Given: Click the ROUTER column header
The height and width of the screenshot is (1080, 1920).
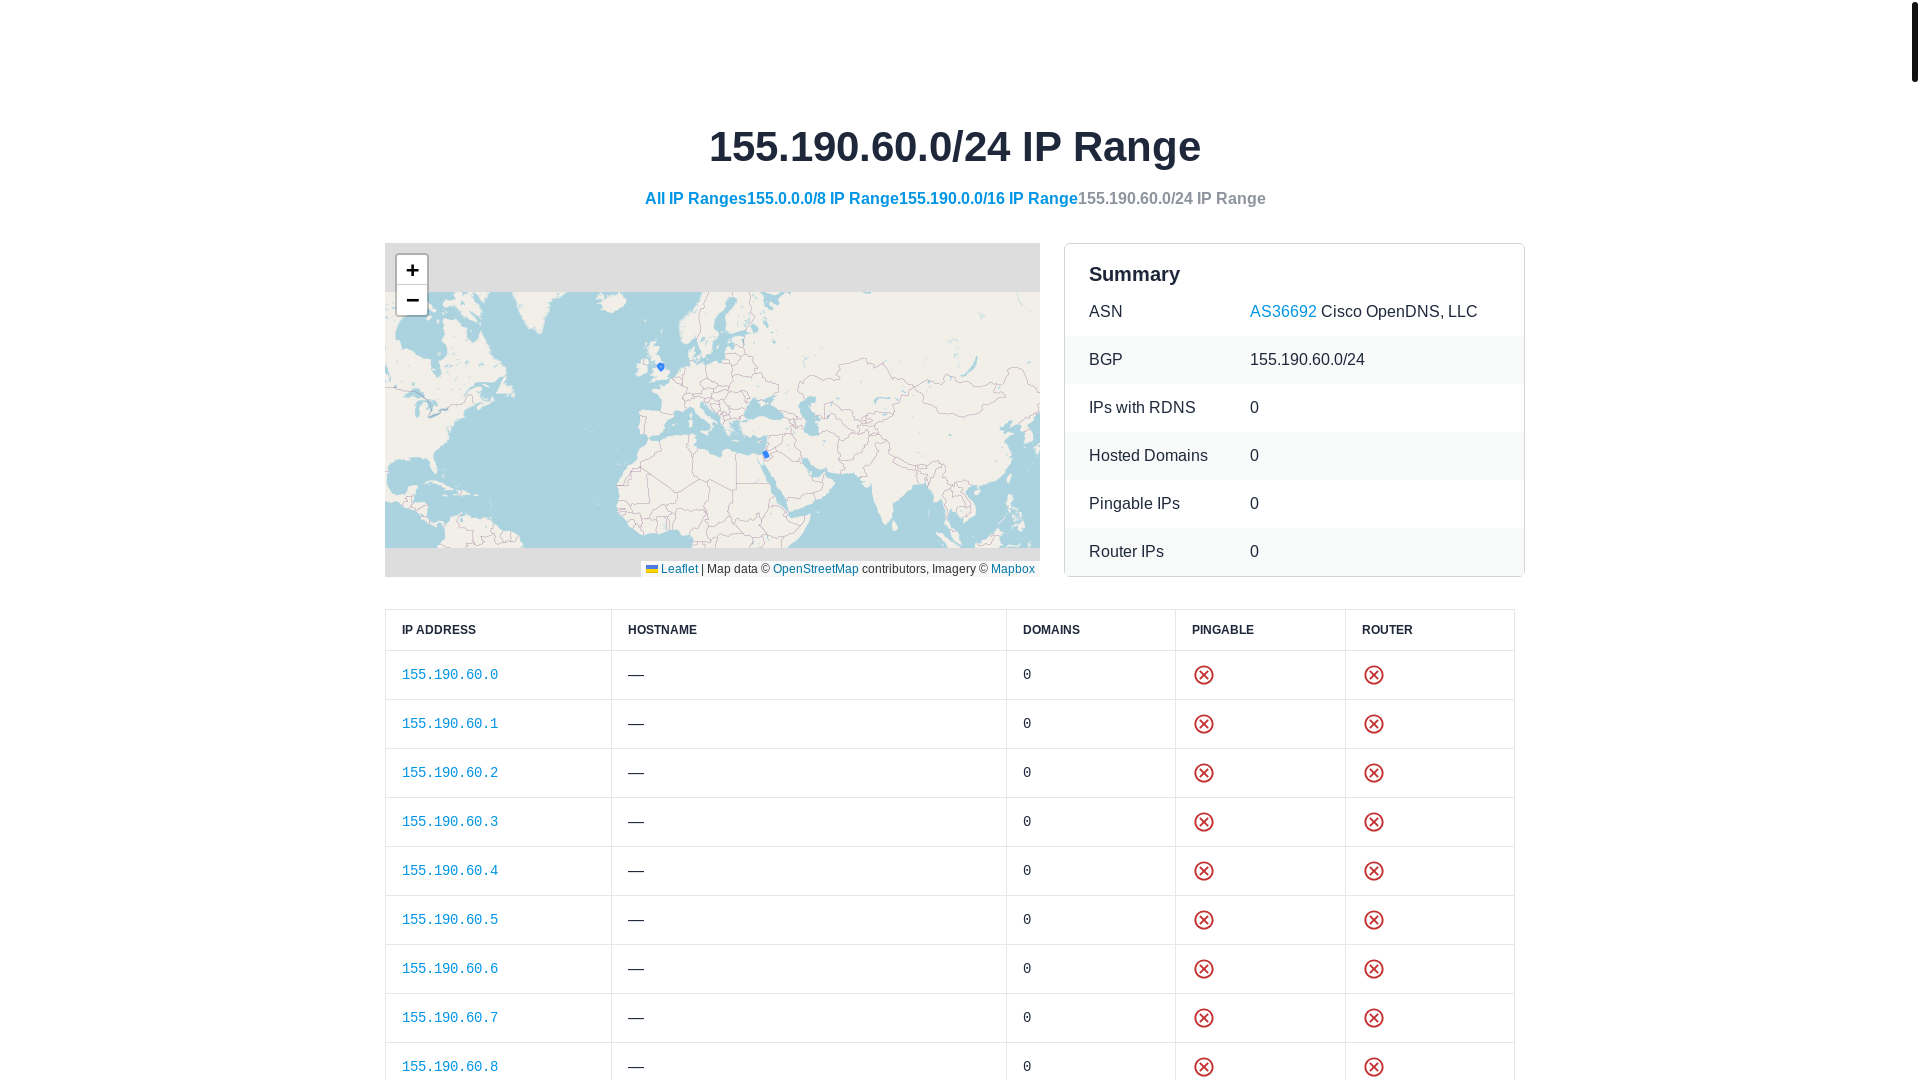Looking at the screenshot, I should point(1430,630).
